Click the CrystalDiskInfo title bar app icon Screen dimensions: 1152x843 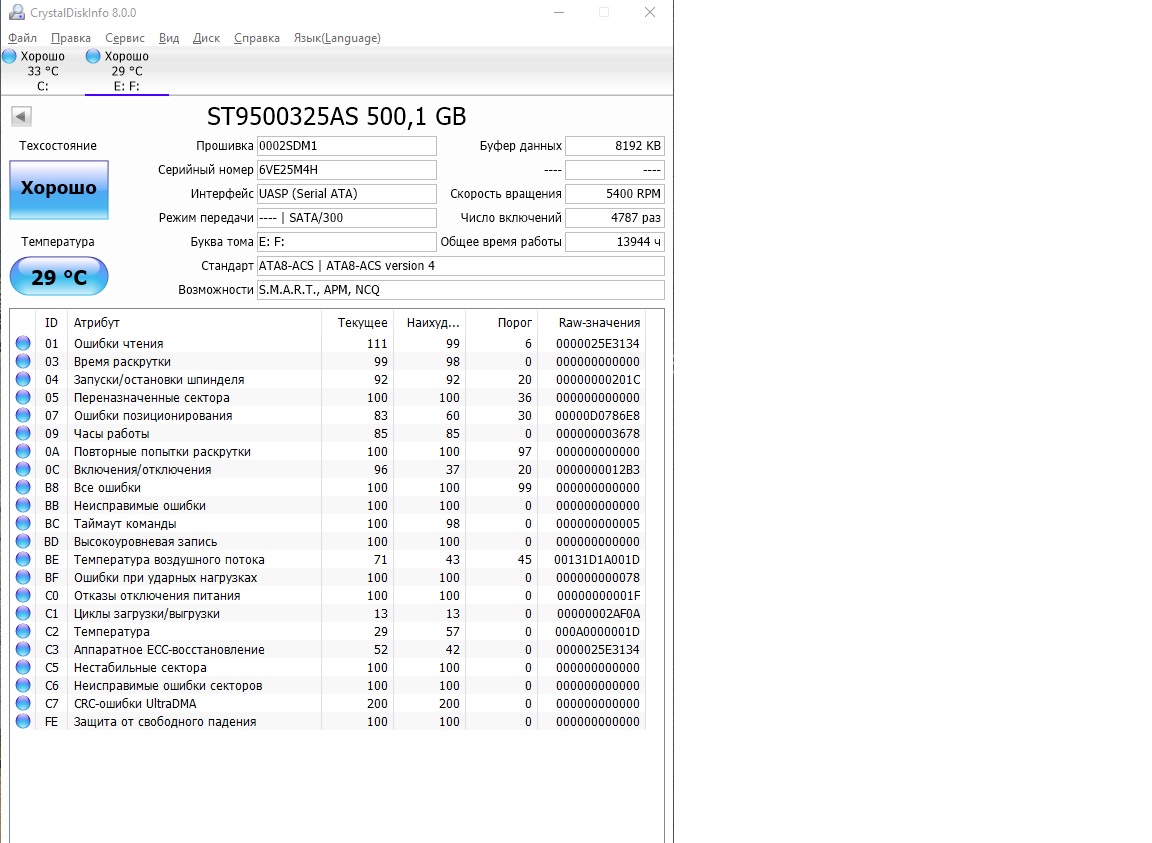pos(16,12)
